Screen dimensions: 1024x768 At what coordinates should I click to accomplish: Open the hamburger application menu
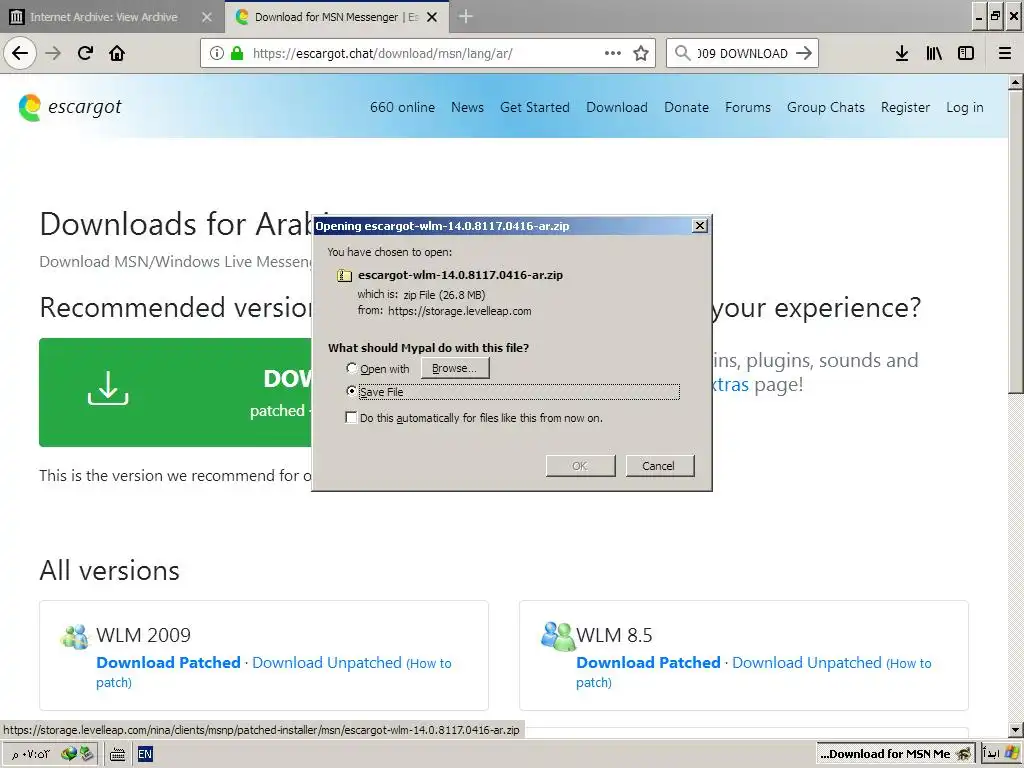coord(1005,53)
